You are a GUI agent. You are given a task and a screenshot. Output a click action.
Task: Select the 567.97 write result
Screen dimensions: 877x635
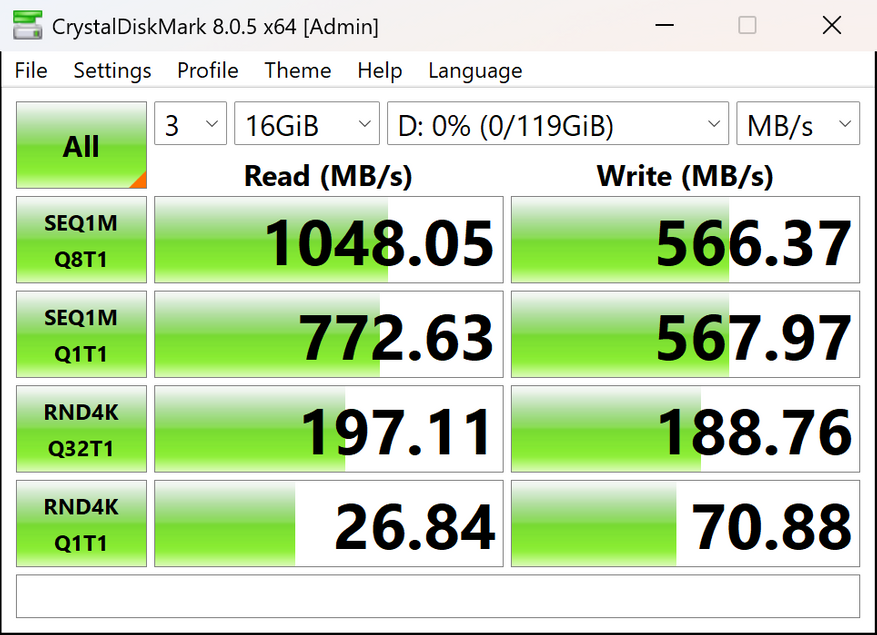(685, 335)
